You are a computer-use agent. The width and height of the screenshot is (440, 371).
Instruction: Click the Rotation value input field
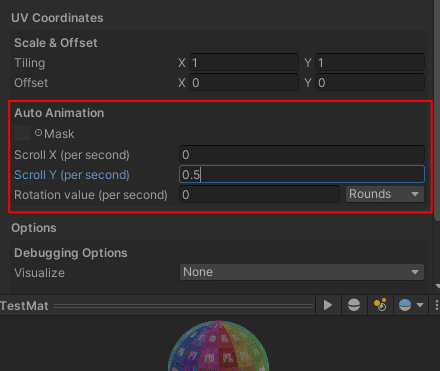coord(259,194)
